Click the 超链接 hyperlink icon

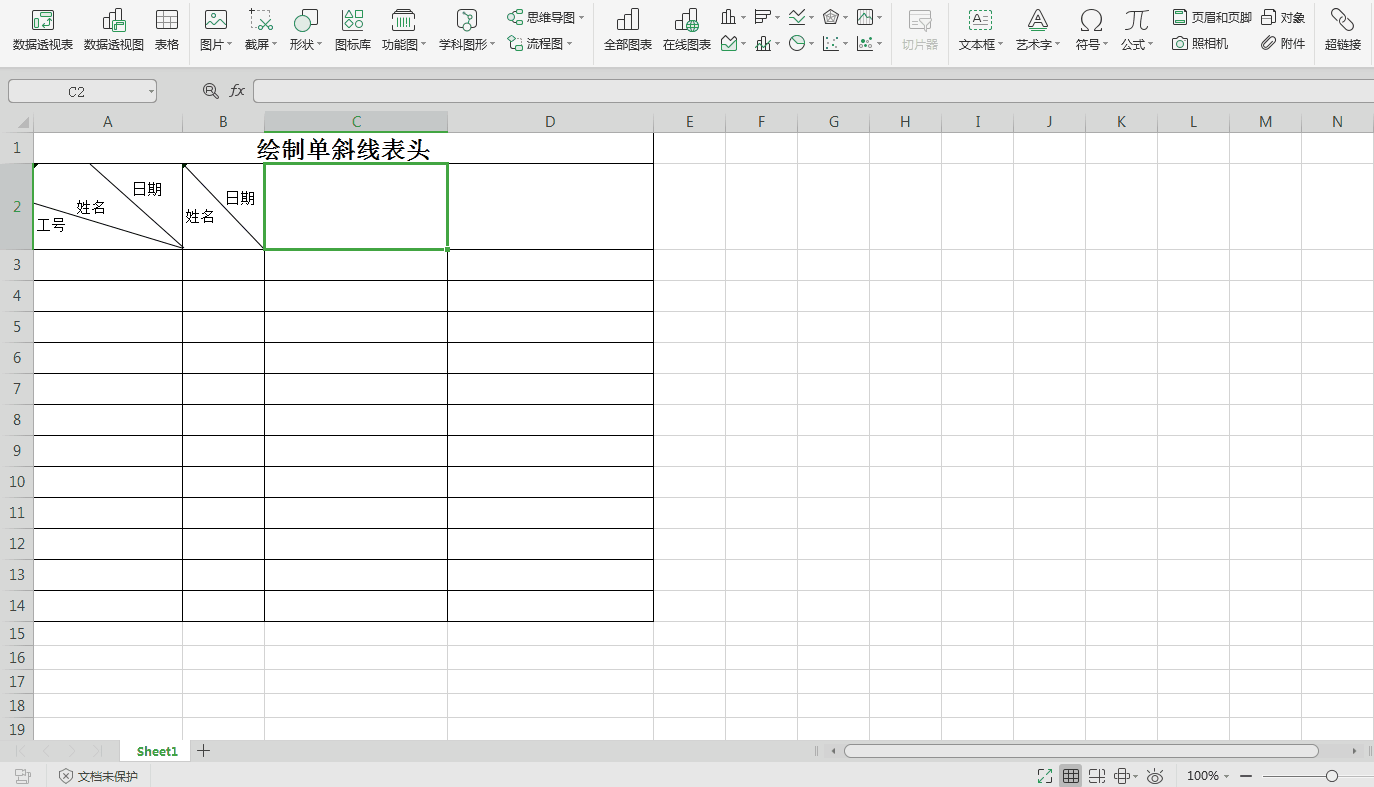1342,30
